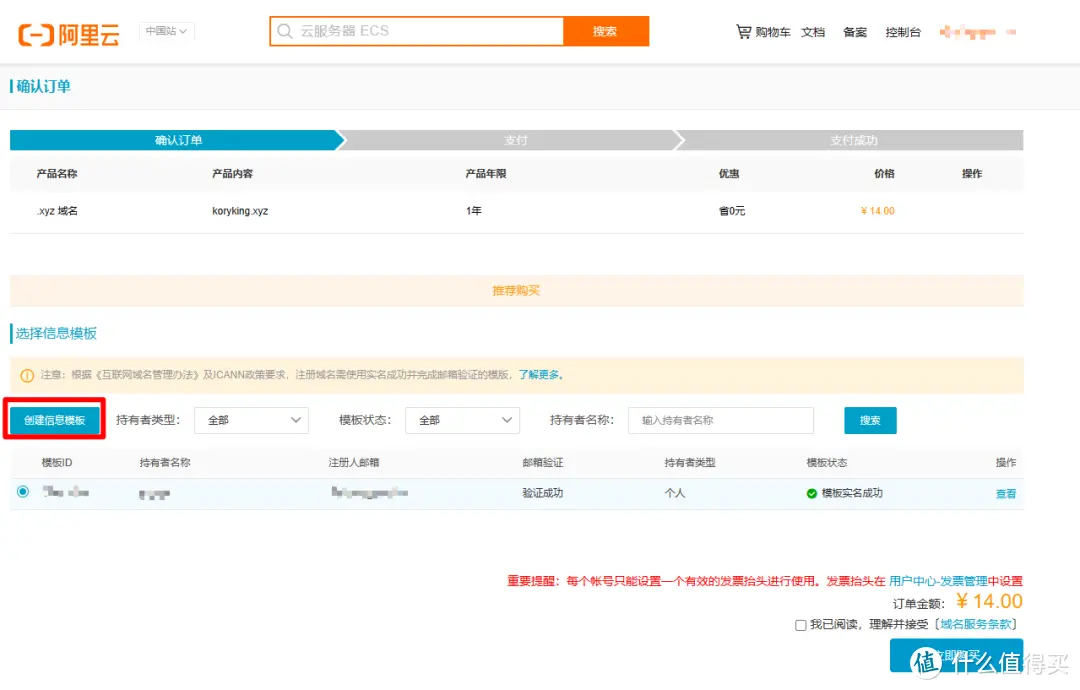Open the 中国站 site selector

coord(165,31)
